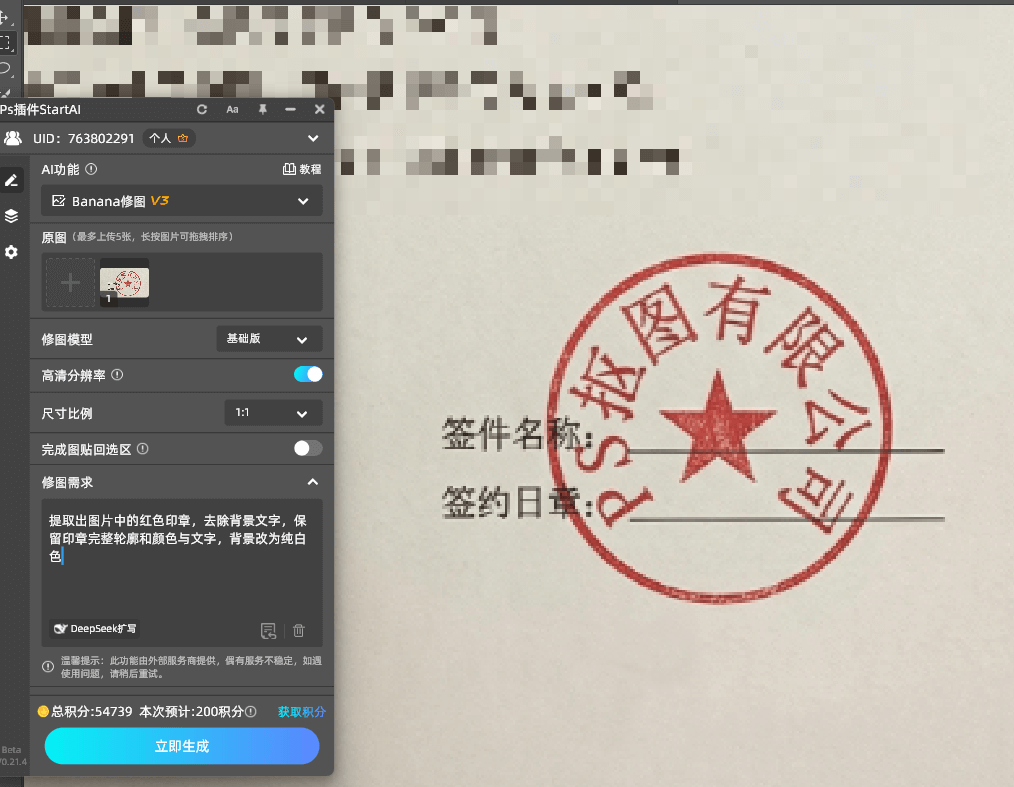
Task: Open the 修图模型 基础版 dropdown
Action: click(x=269, y=338)
